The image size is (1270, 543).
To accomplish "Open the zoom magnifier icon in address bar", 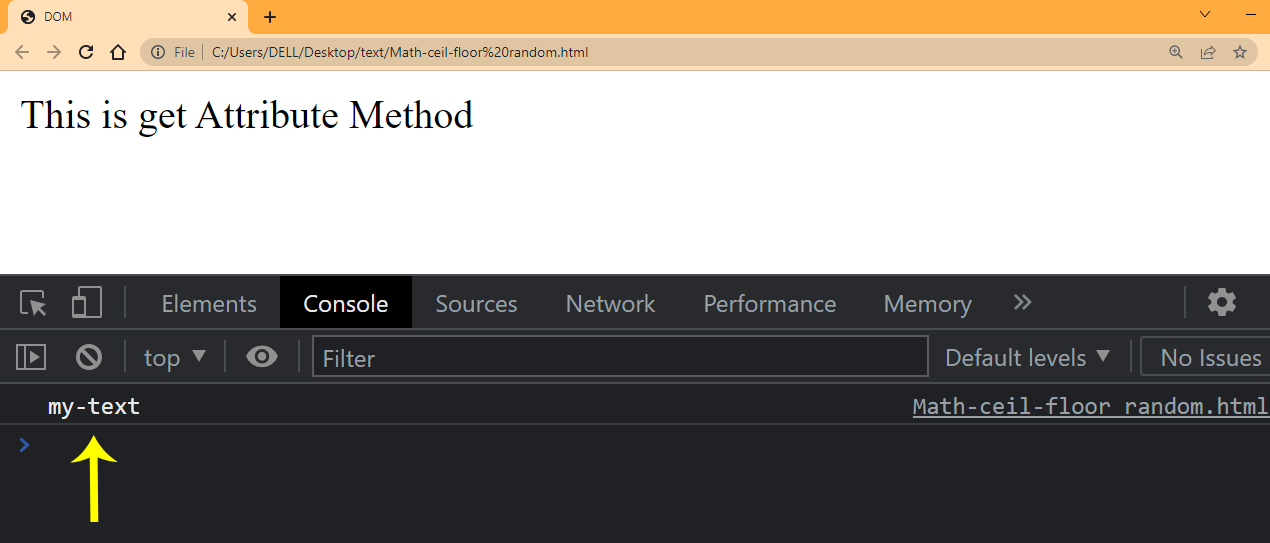I will click(x=1176, y=52).
